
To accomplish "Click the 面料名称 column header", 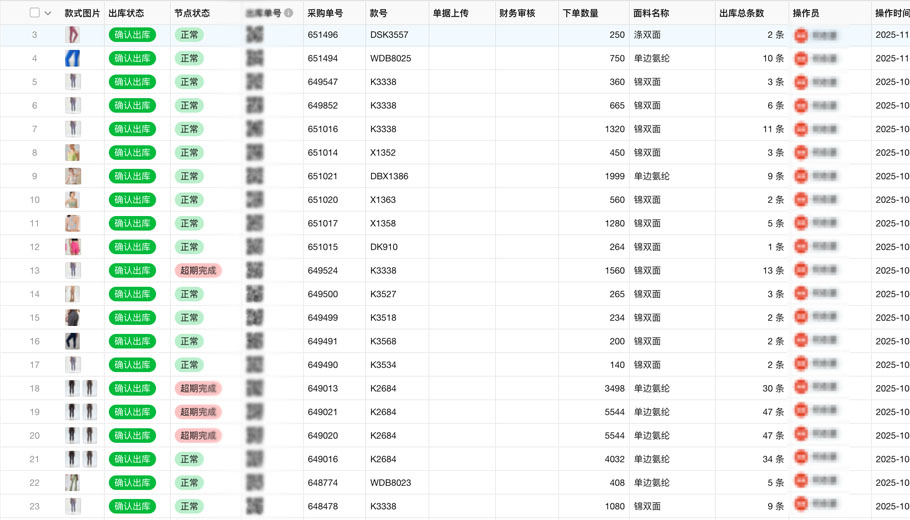I will (651, 13).
